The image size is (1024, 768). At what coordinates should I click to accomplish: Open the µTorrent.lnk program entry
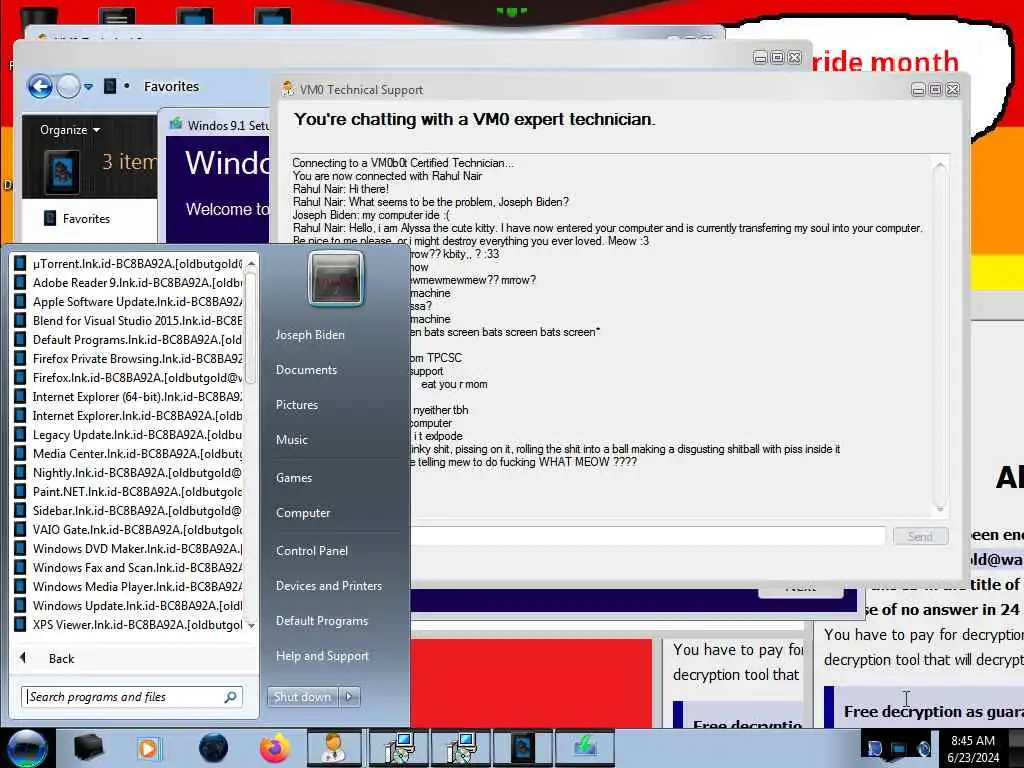(x=128, y=264)
